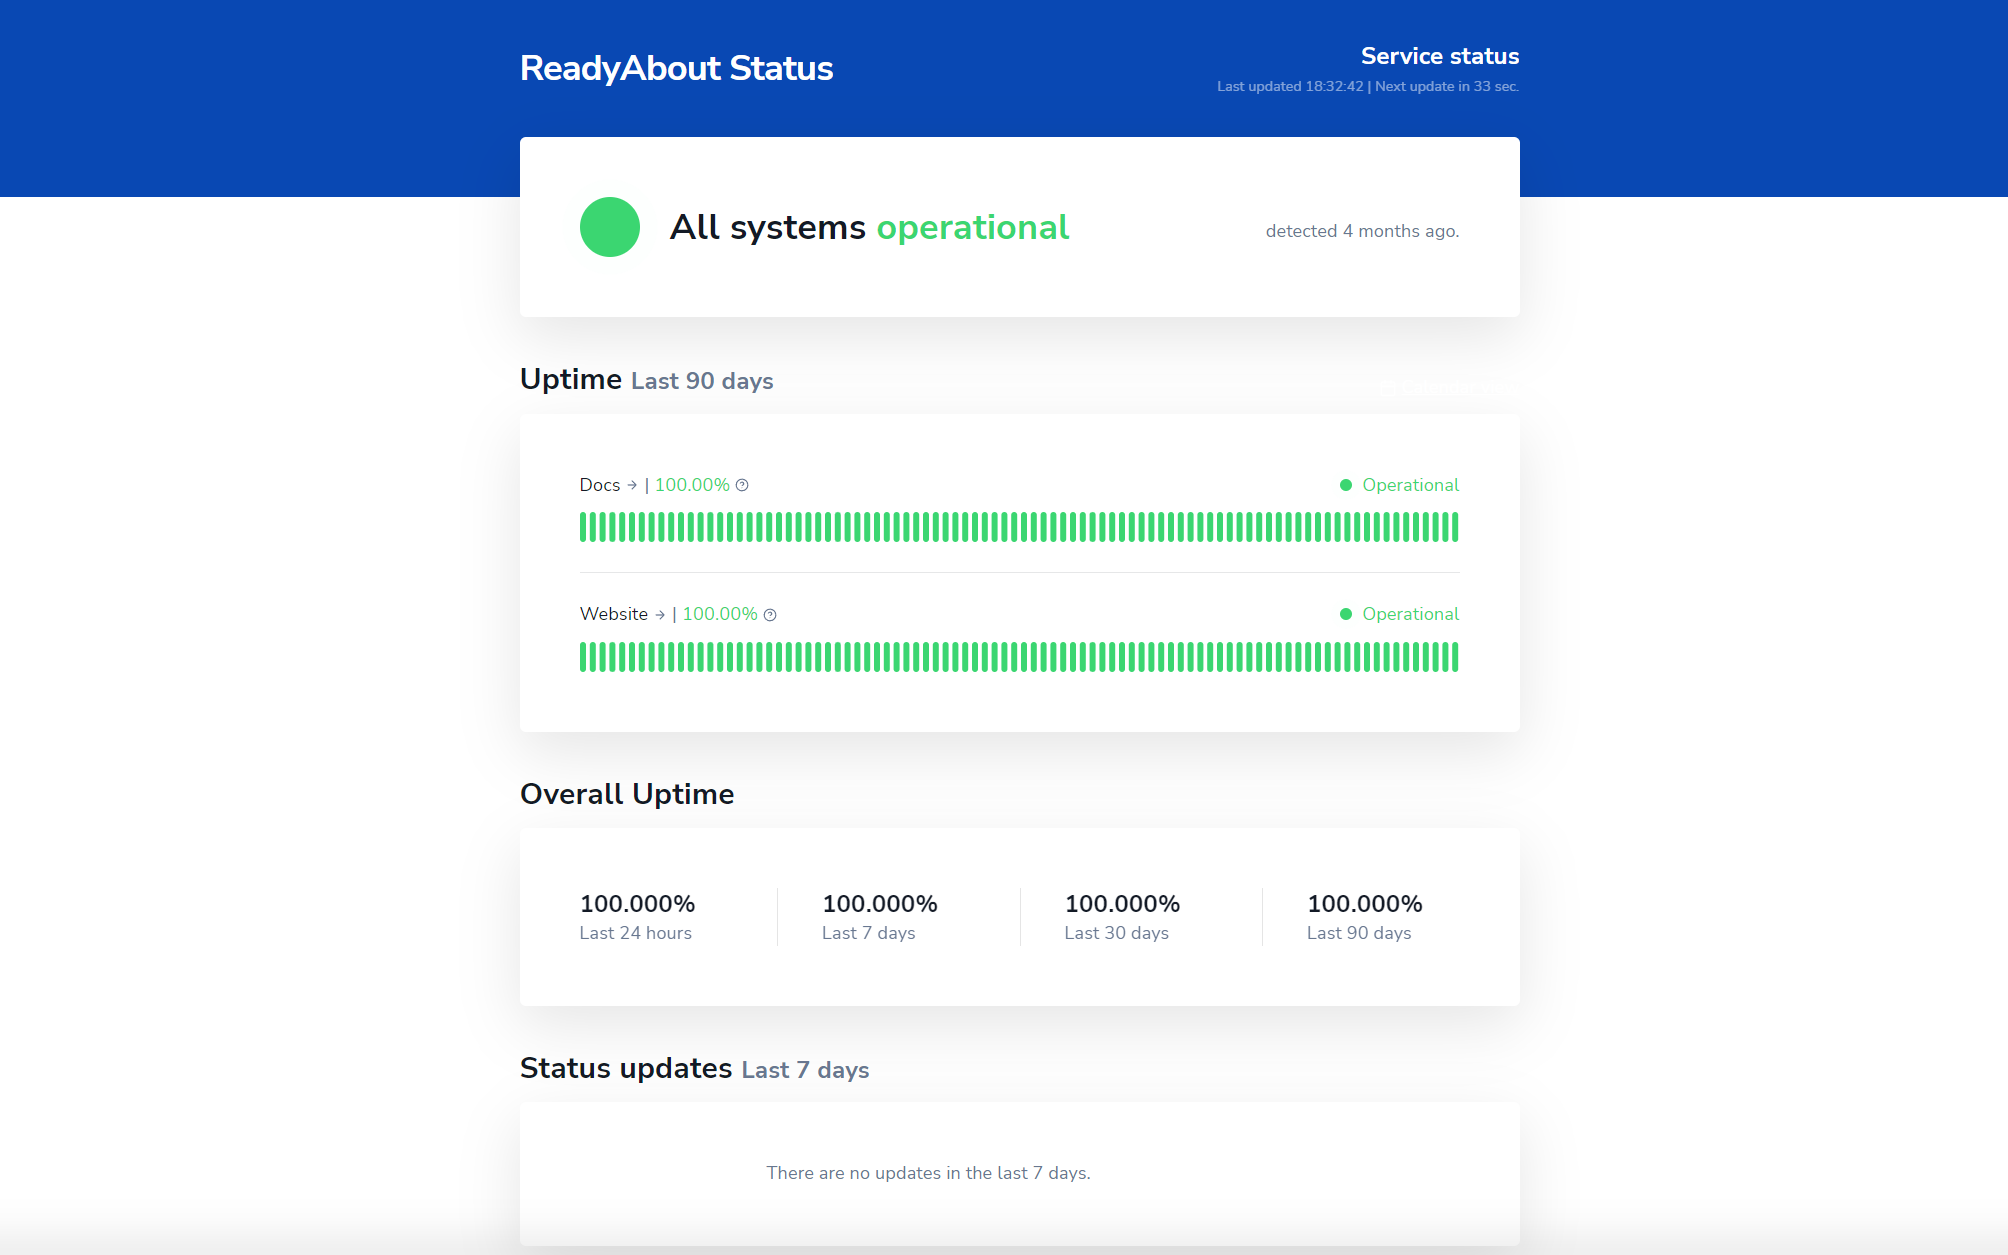Click the help icon beside Website uptime
This screenshot has height=1255, width=2008.
pos(770,615)
